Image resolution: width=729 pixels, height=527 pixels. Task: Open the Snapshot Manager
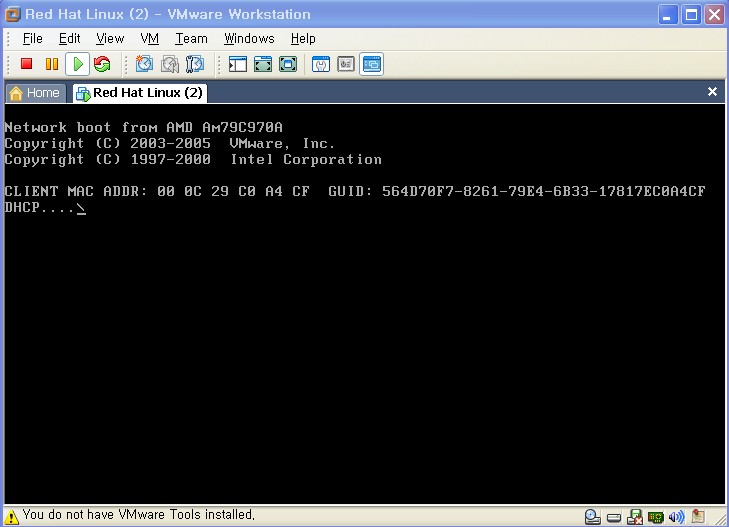195,64
